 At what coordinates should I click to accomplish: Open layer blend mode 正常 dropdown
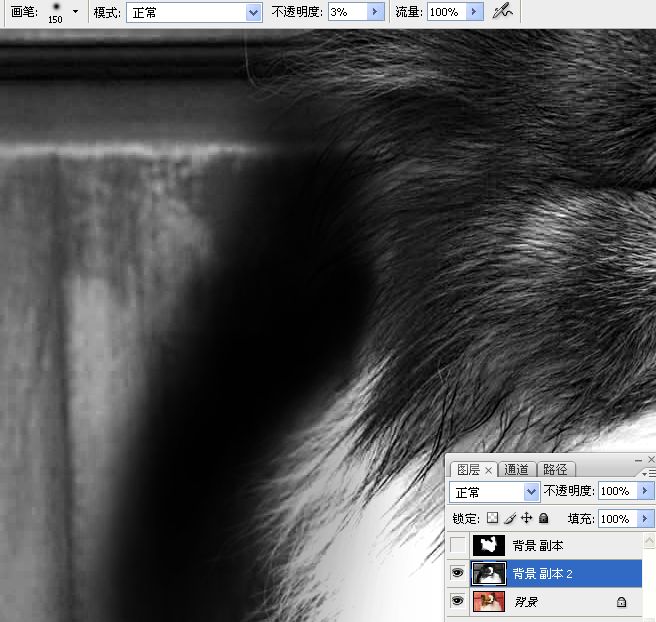(x=531, y=492)
